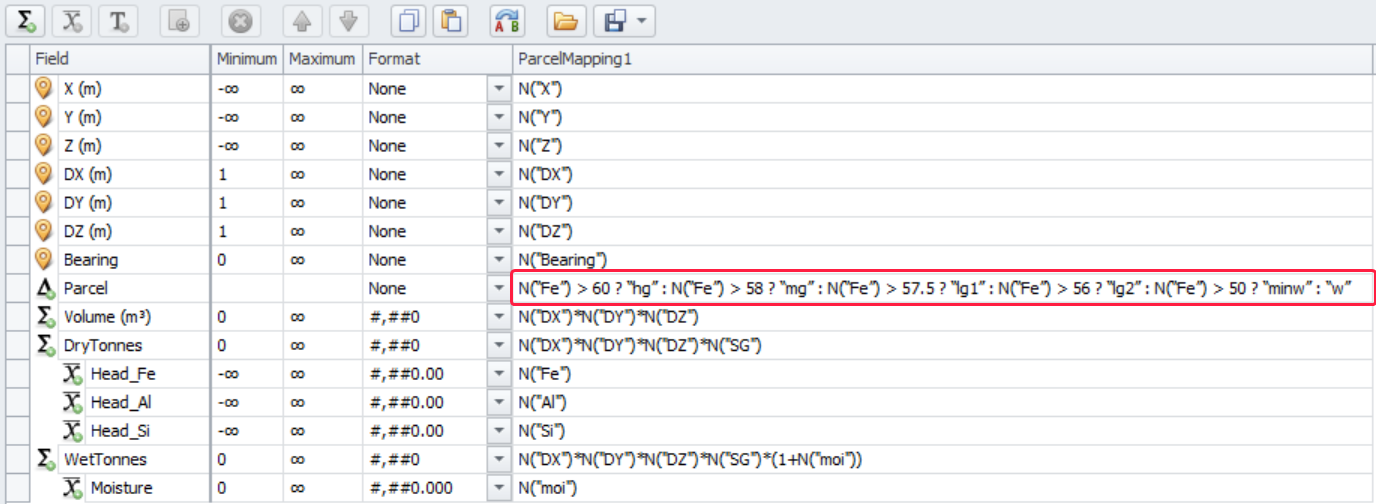Select the N("Fe") cell in Head_Fe row

[944, 374]
